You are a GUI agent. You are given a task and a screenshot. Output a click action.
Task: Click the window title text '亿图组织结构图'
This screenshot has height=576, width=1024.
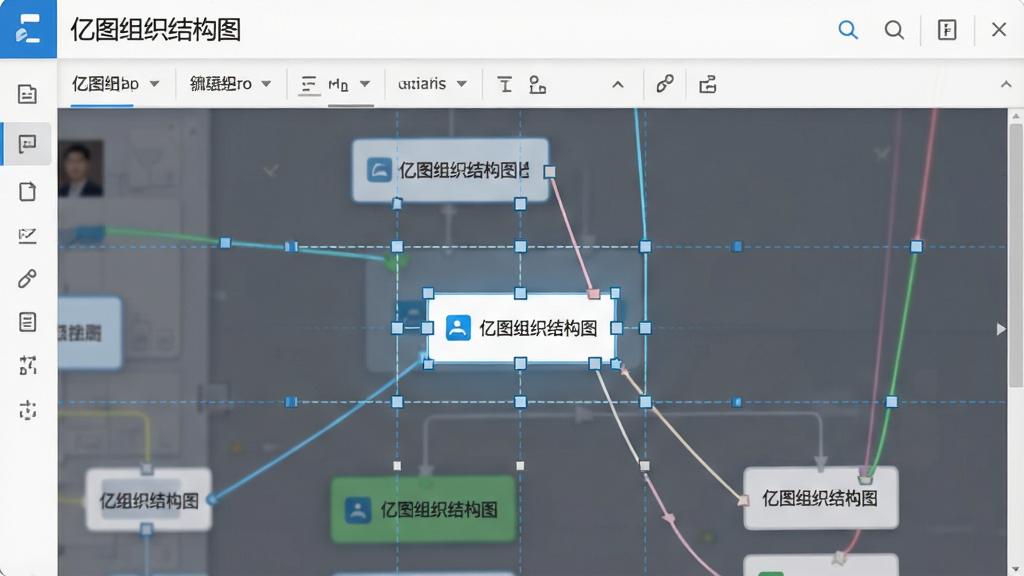pyautogui.click(x=155, y=29)
